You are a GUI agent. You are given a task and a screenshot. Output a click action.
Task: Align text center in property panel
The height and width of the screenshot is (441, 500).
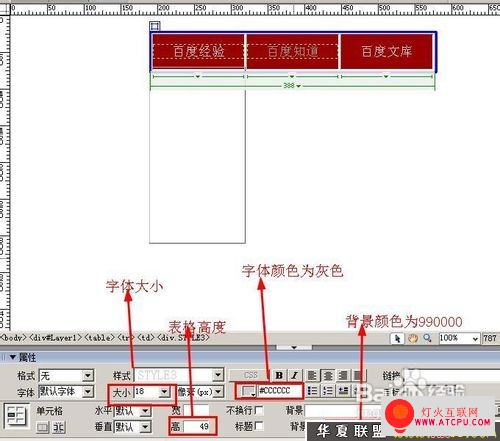(328, 376)
